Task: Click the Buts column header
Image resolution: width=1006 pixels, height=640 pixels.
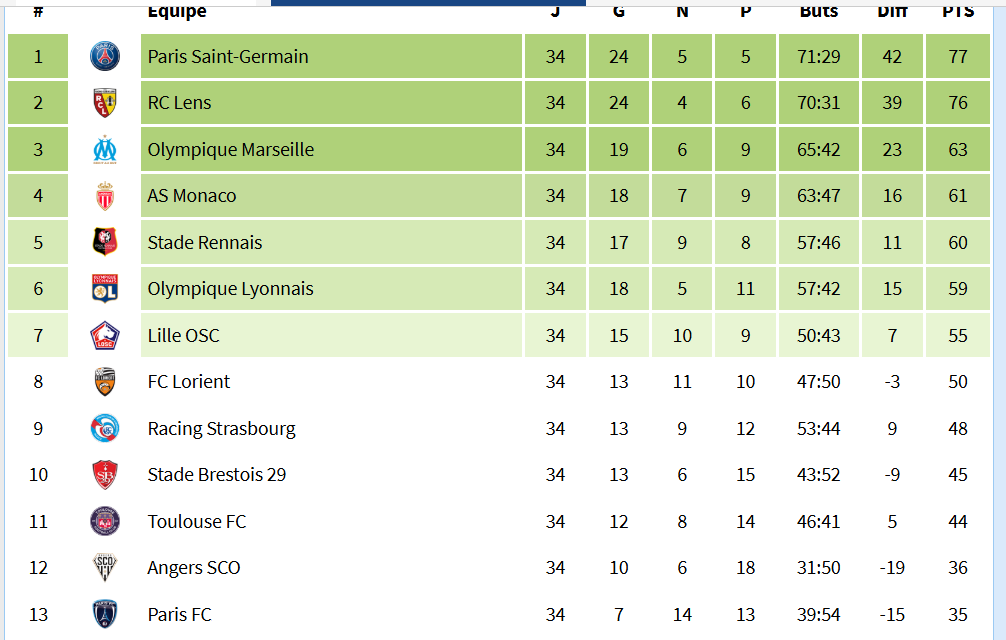Action: tap(819, 11)
